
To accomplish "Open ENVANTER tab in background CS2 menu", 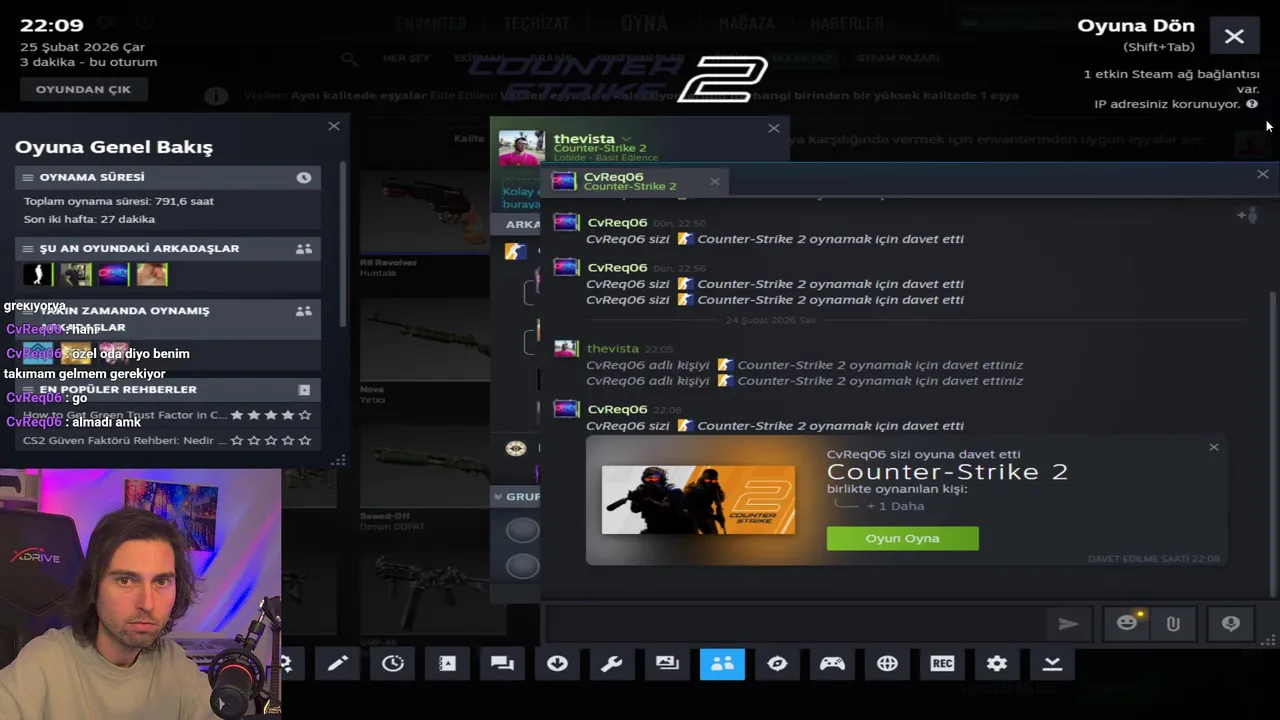I will 430,23.
